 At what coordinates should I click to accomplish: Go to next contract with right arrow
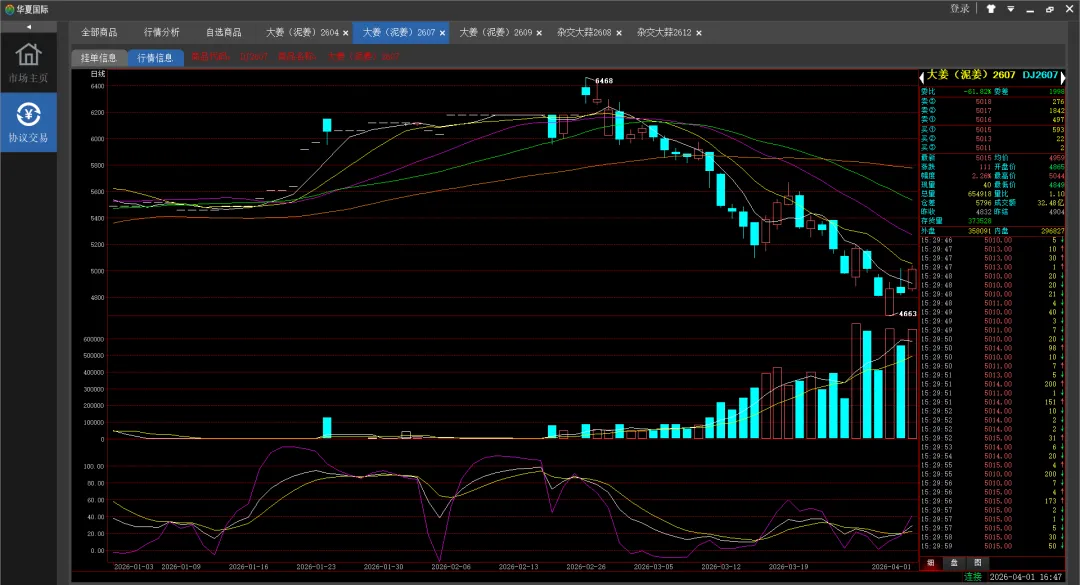[x=1062, y=77]
